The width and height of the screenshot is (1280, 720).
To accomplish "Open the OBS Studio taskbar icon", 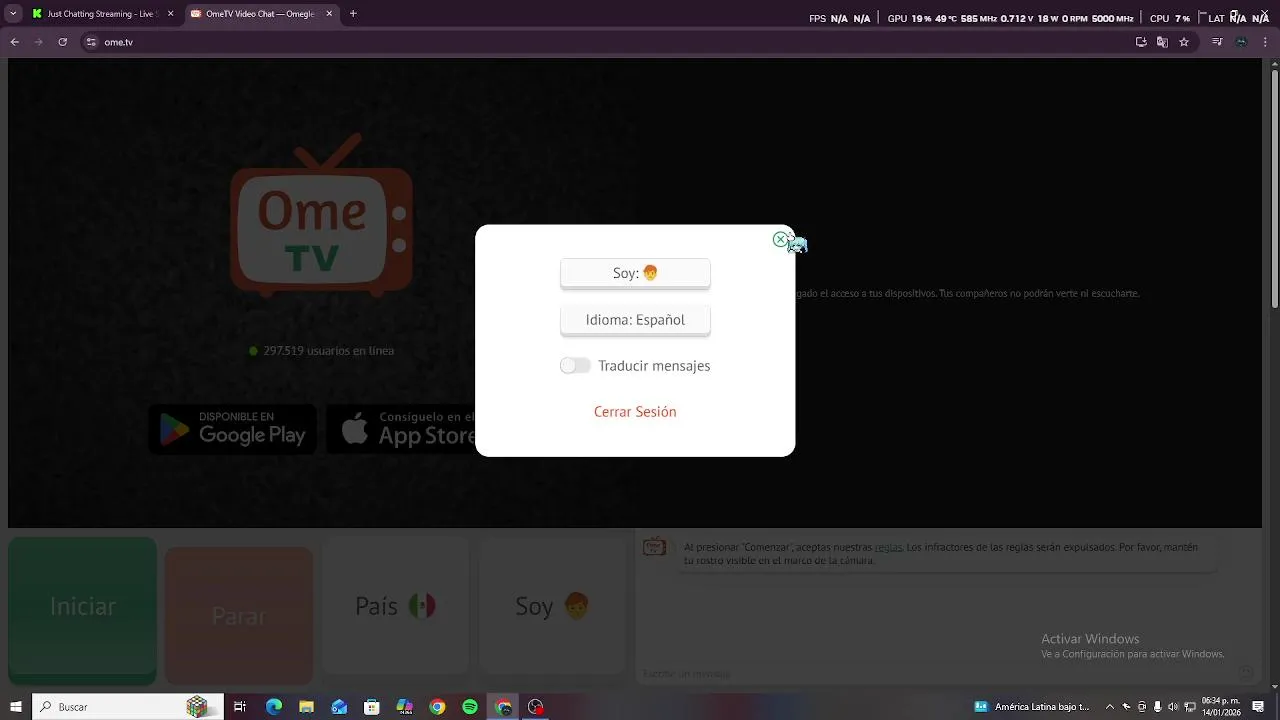I will click(536, 707).
